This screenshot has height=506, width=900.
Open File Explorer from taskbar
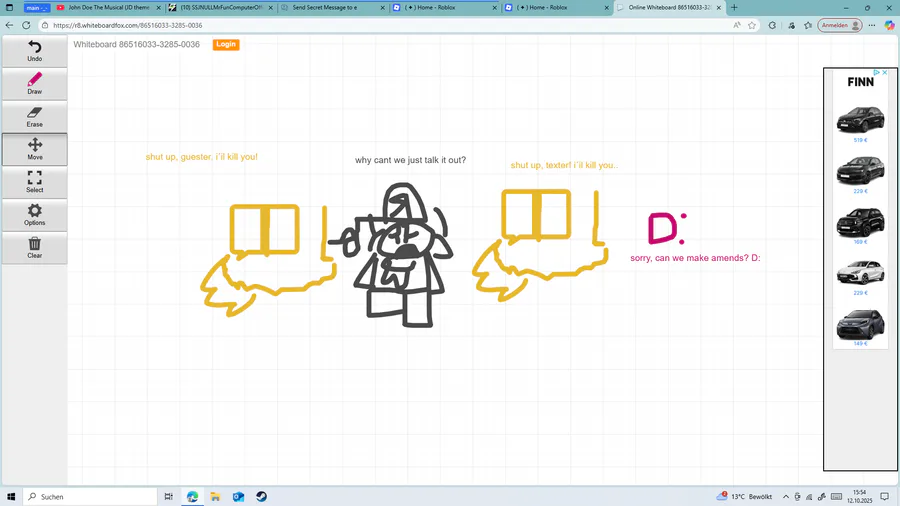[215, 496]
